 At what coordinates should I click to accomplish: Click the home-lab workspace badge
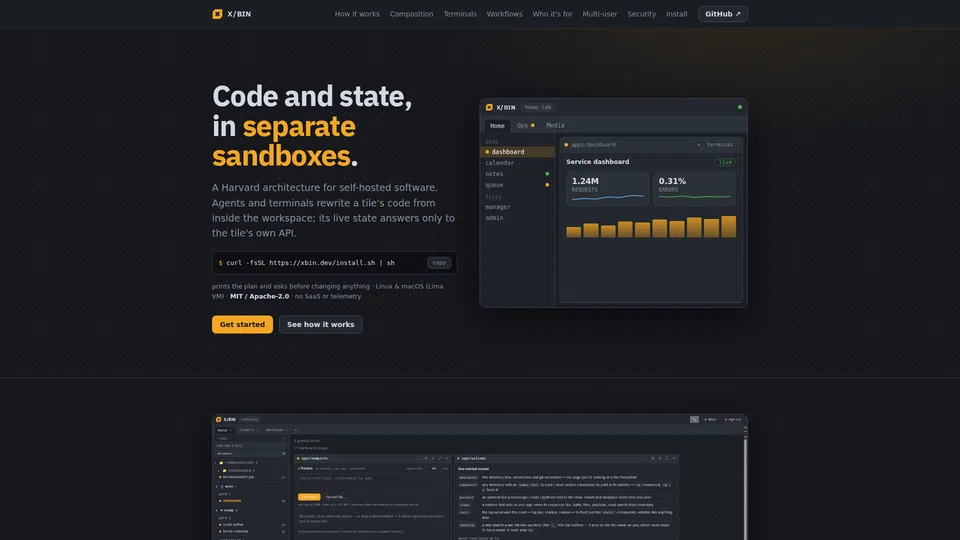pyautogui.click(x=538, y=107)
